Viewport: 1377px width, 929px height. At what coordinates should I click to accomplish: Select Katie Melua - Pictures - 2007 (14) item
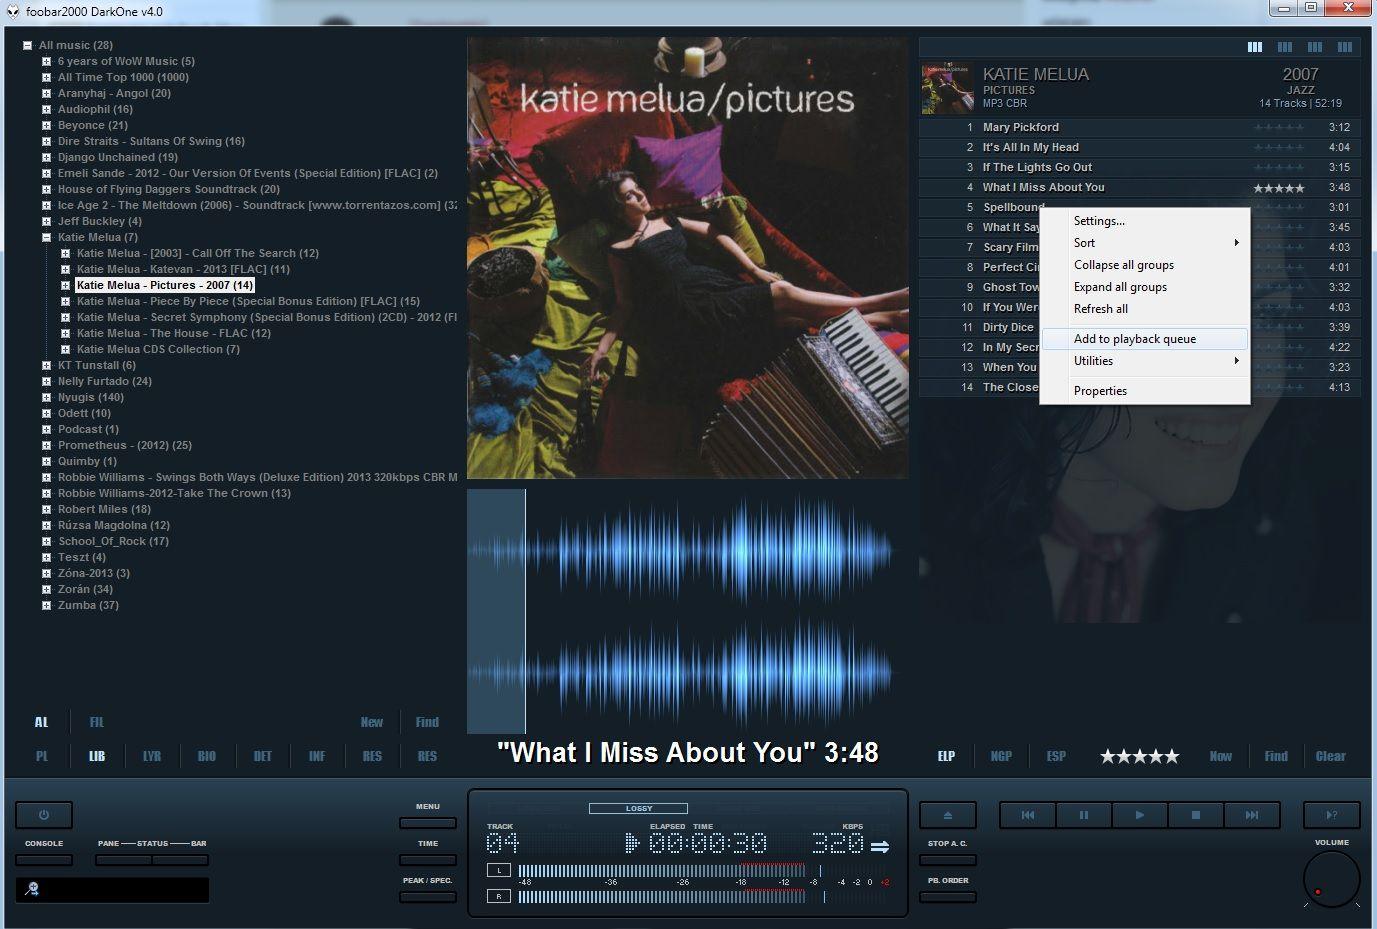(165, 285)
